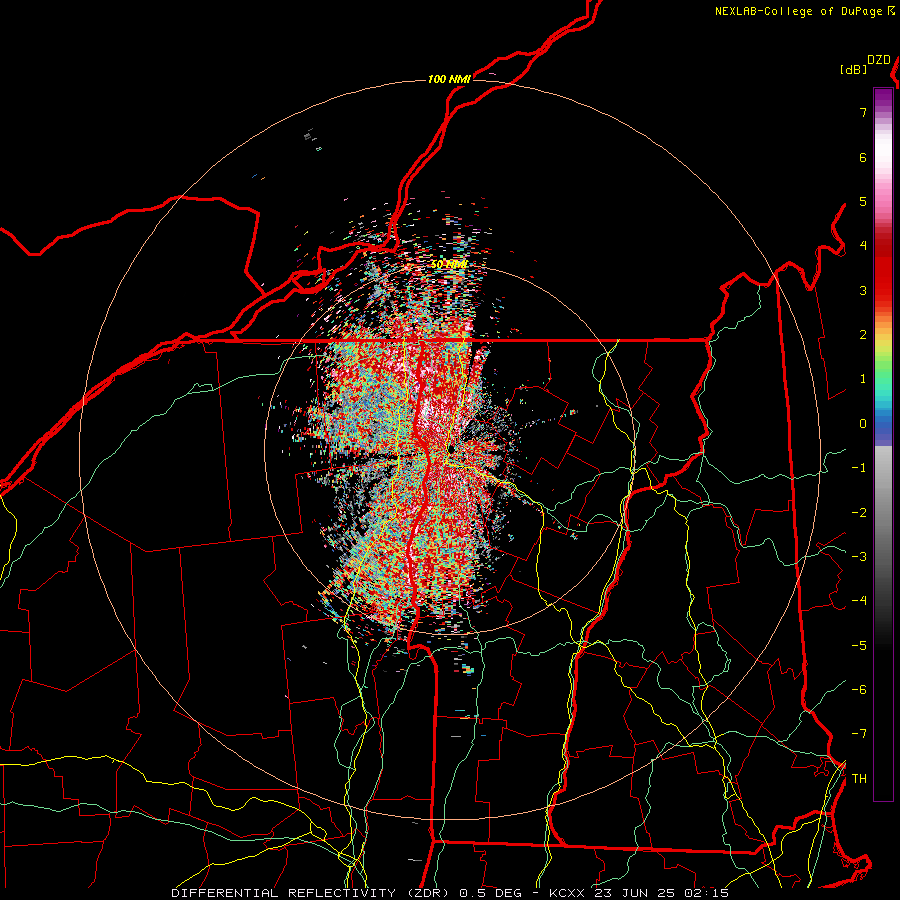
Task: Click the 5 value on the color scale
Action: pyautogui.click(x=863, y=201)
